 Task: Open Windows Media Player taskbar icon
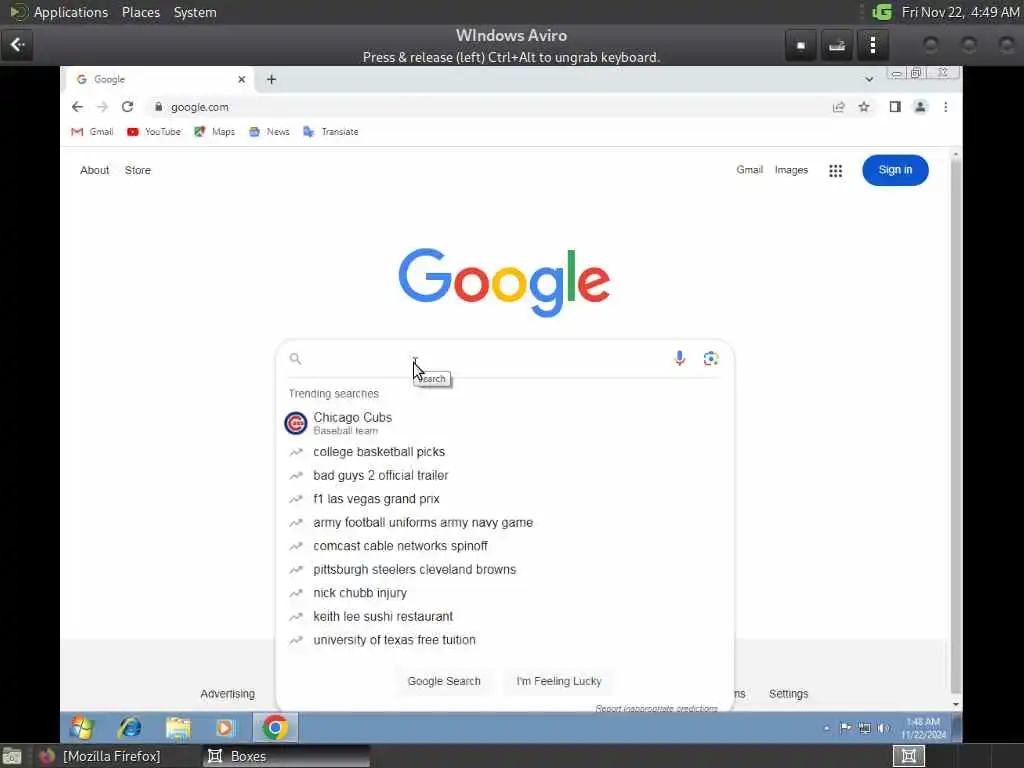225,727
